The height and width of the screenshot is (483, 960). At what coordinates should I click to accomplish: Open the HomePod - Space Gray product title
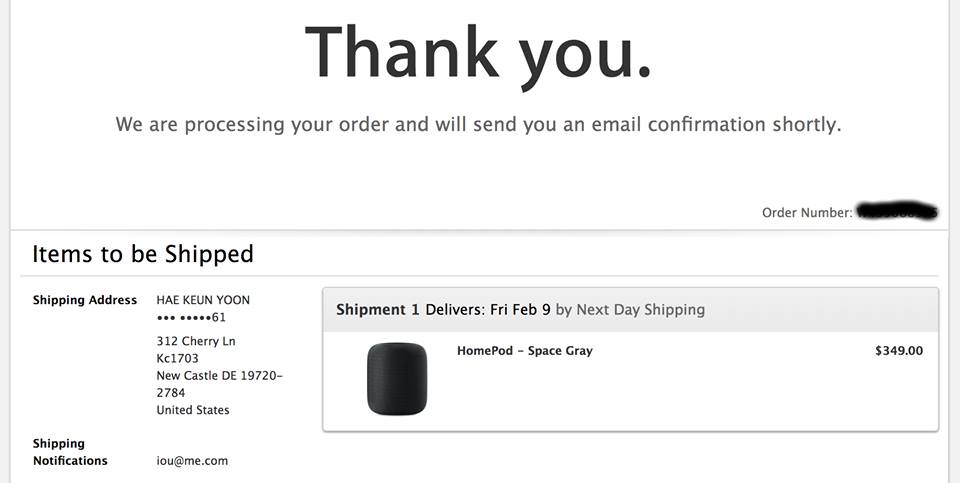click(525, 351)
